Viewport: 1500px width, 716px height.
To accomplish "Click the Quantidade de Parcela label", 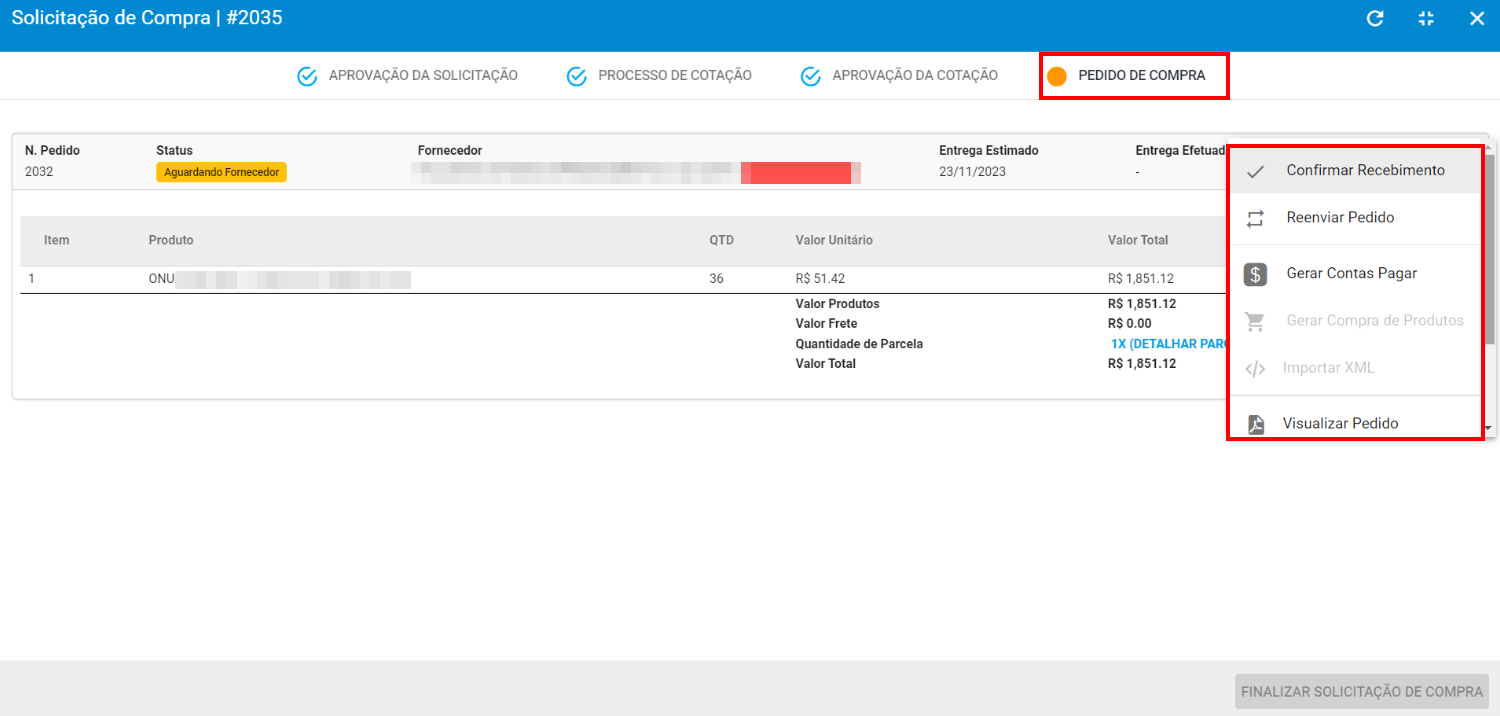I will point(859,344).
